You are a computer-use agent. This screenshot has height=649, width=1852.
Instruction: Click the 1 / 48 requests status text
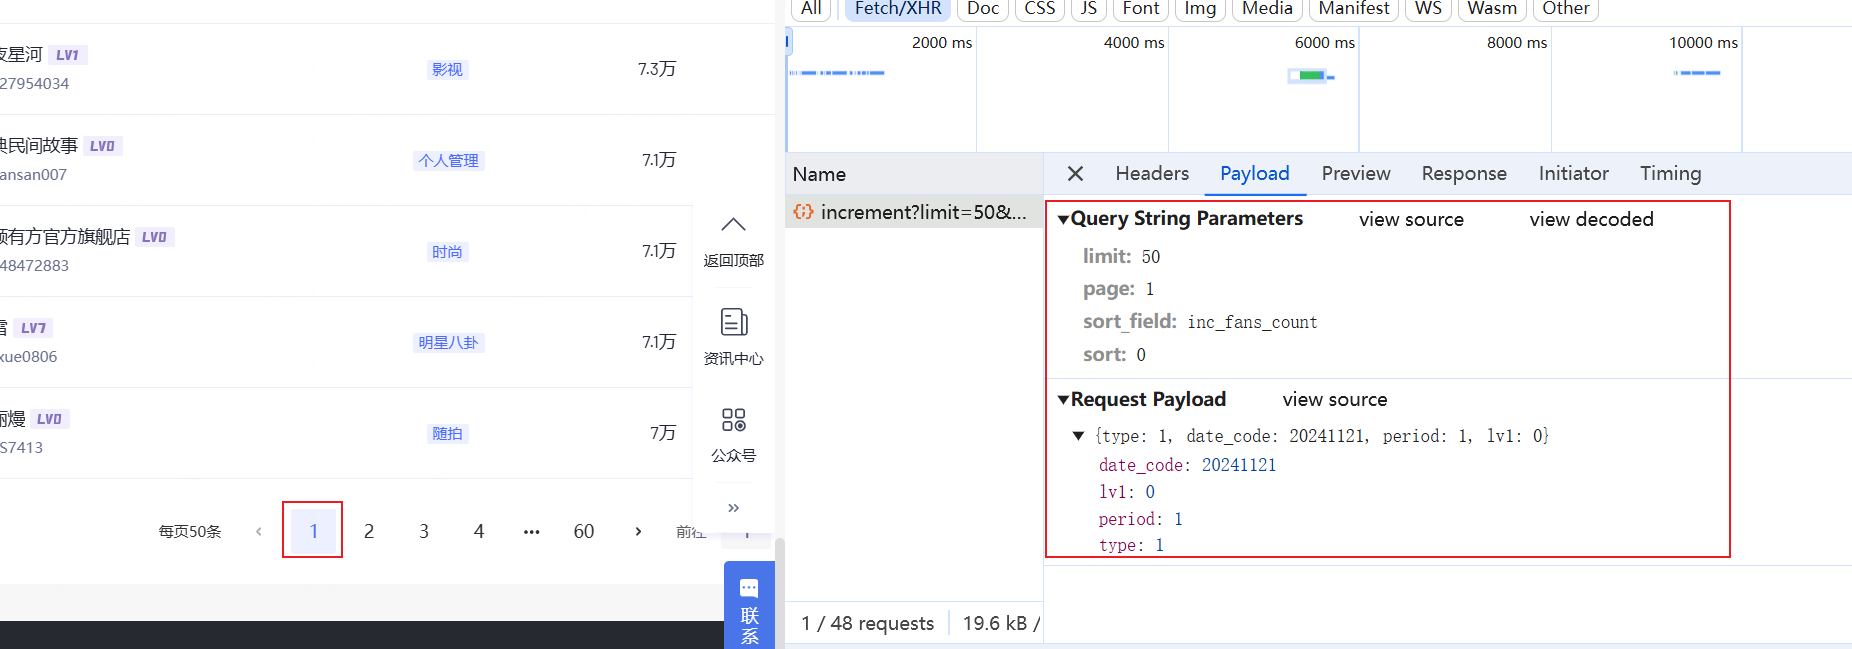tap(867, 623)
